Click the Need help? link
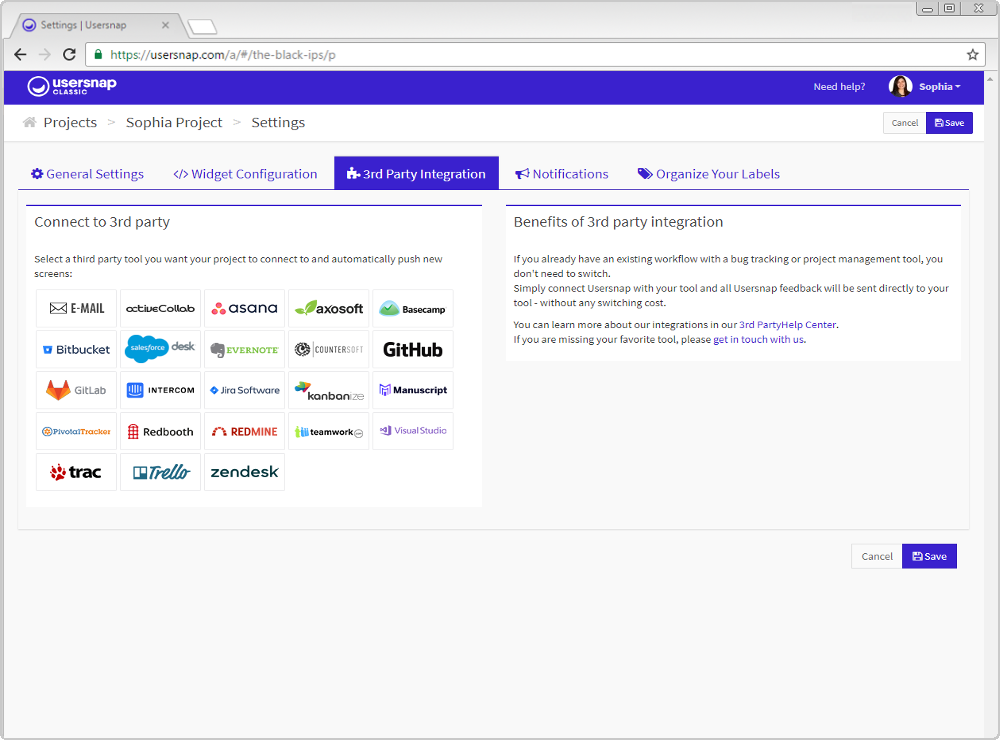The width and height of the screenshot is (1000, 740). pyautogui.click(x=839, y=87)
